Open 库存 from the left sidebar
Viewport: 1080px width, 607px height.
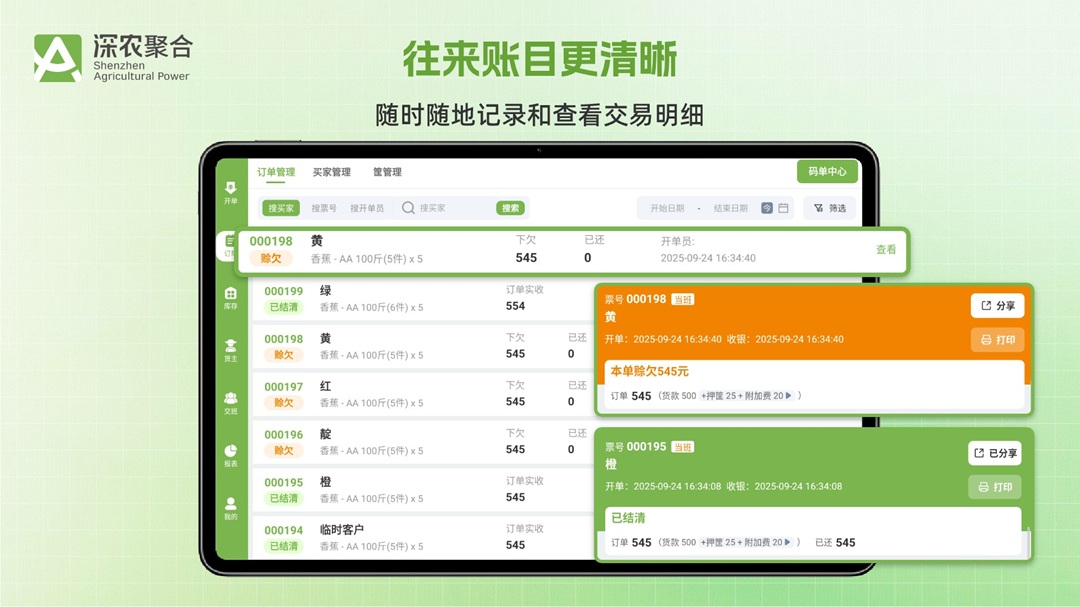pyautogui.click(x=230, y=300)
